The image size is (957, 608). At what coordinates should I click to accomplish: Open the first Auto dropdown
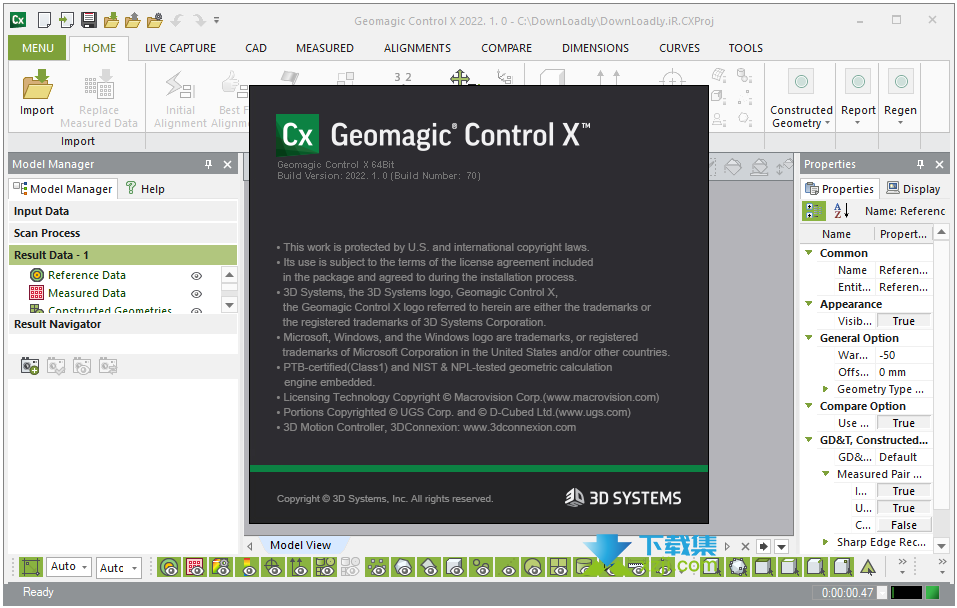pyautogui.click(x=69, y=566)
